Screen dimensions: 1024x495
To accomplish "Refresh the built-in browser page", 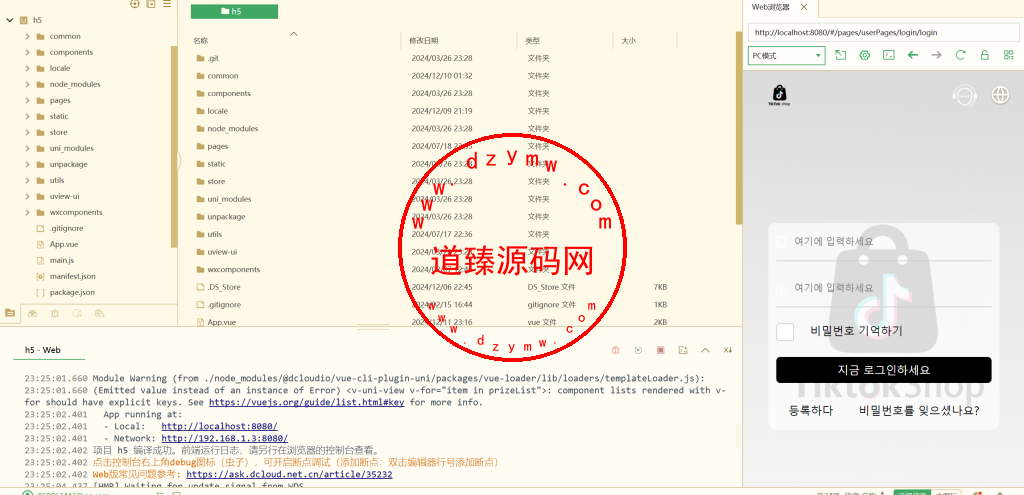I will click(961, 56).
